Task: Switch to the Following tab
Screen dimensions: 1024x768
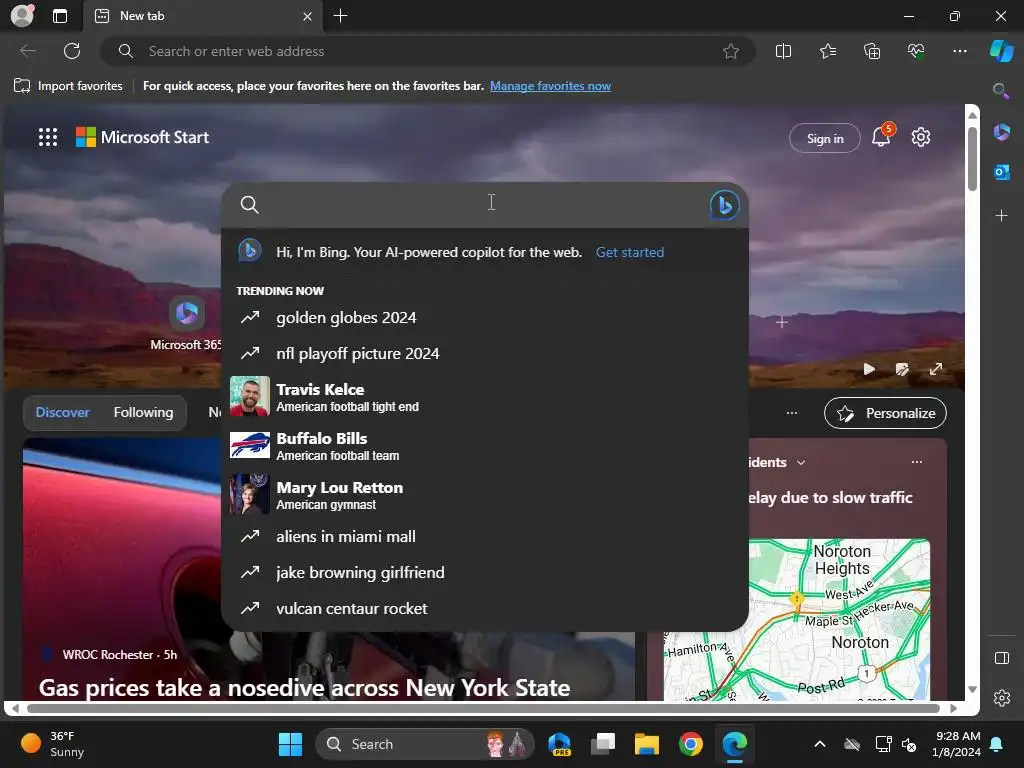Action: point(143,412)
